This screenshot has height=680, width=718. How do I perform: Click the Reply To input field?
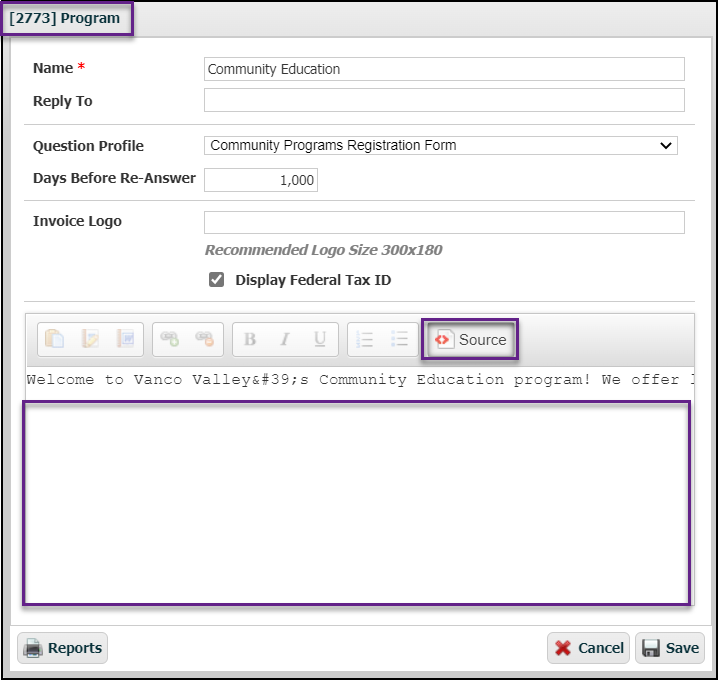click(444, 100)
